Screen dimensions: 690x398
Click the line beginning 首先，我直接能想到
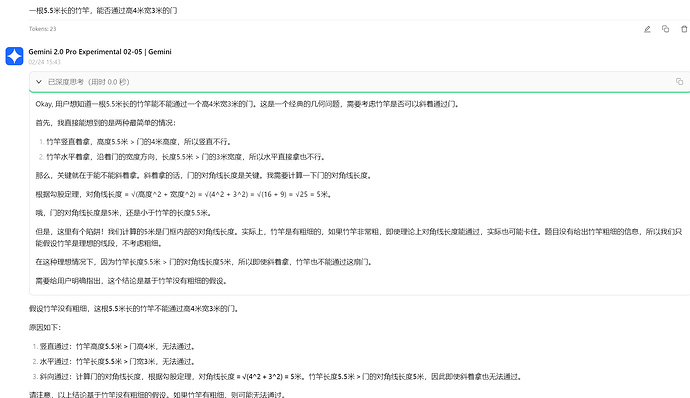(x=106, y=123)
